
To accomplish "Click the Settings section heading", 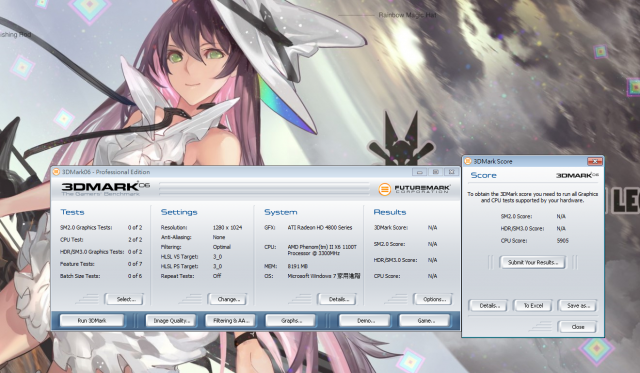I will tap(179, 212).
